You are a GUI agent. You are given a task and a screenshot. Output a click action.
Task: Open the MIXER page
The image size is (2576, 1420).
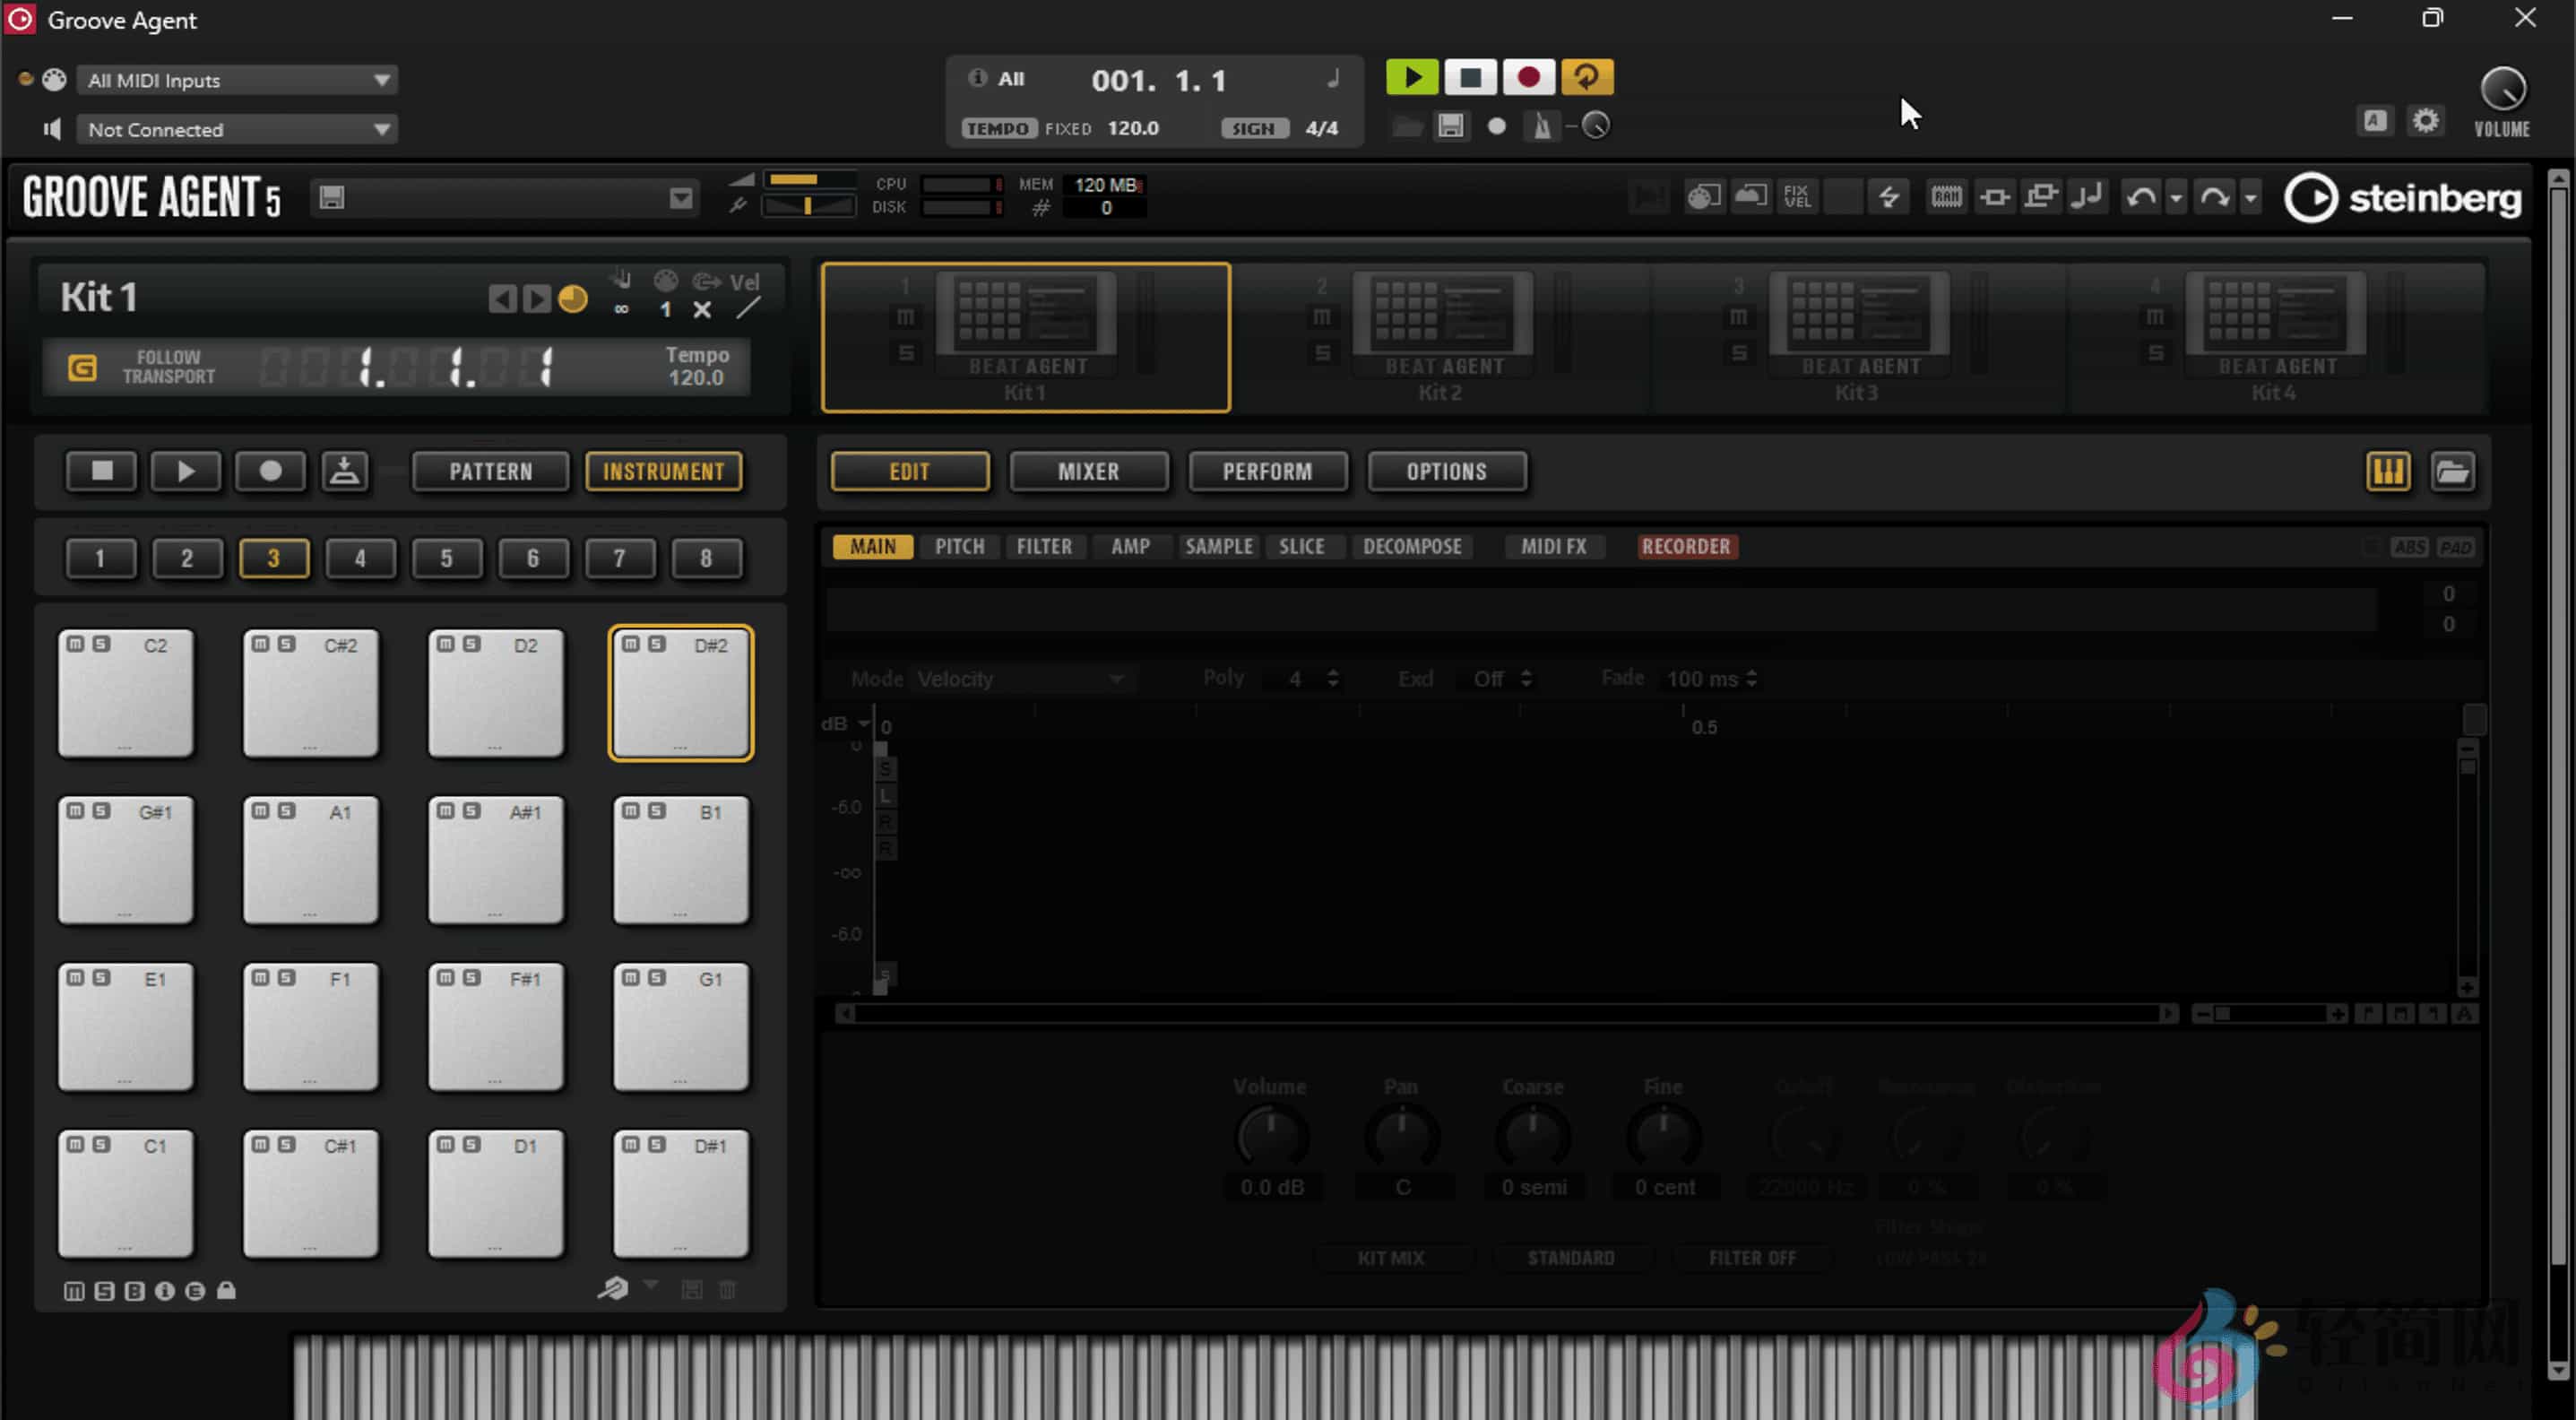pos(1088,471)
